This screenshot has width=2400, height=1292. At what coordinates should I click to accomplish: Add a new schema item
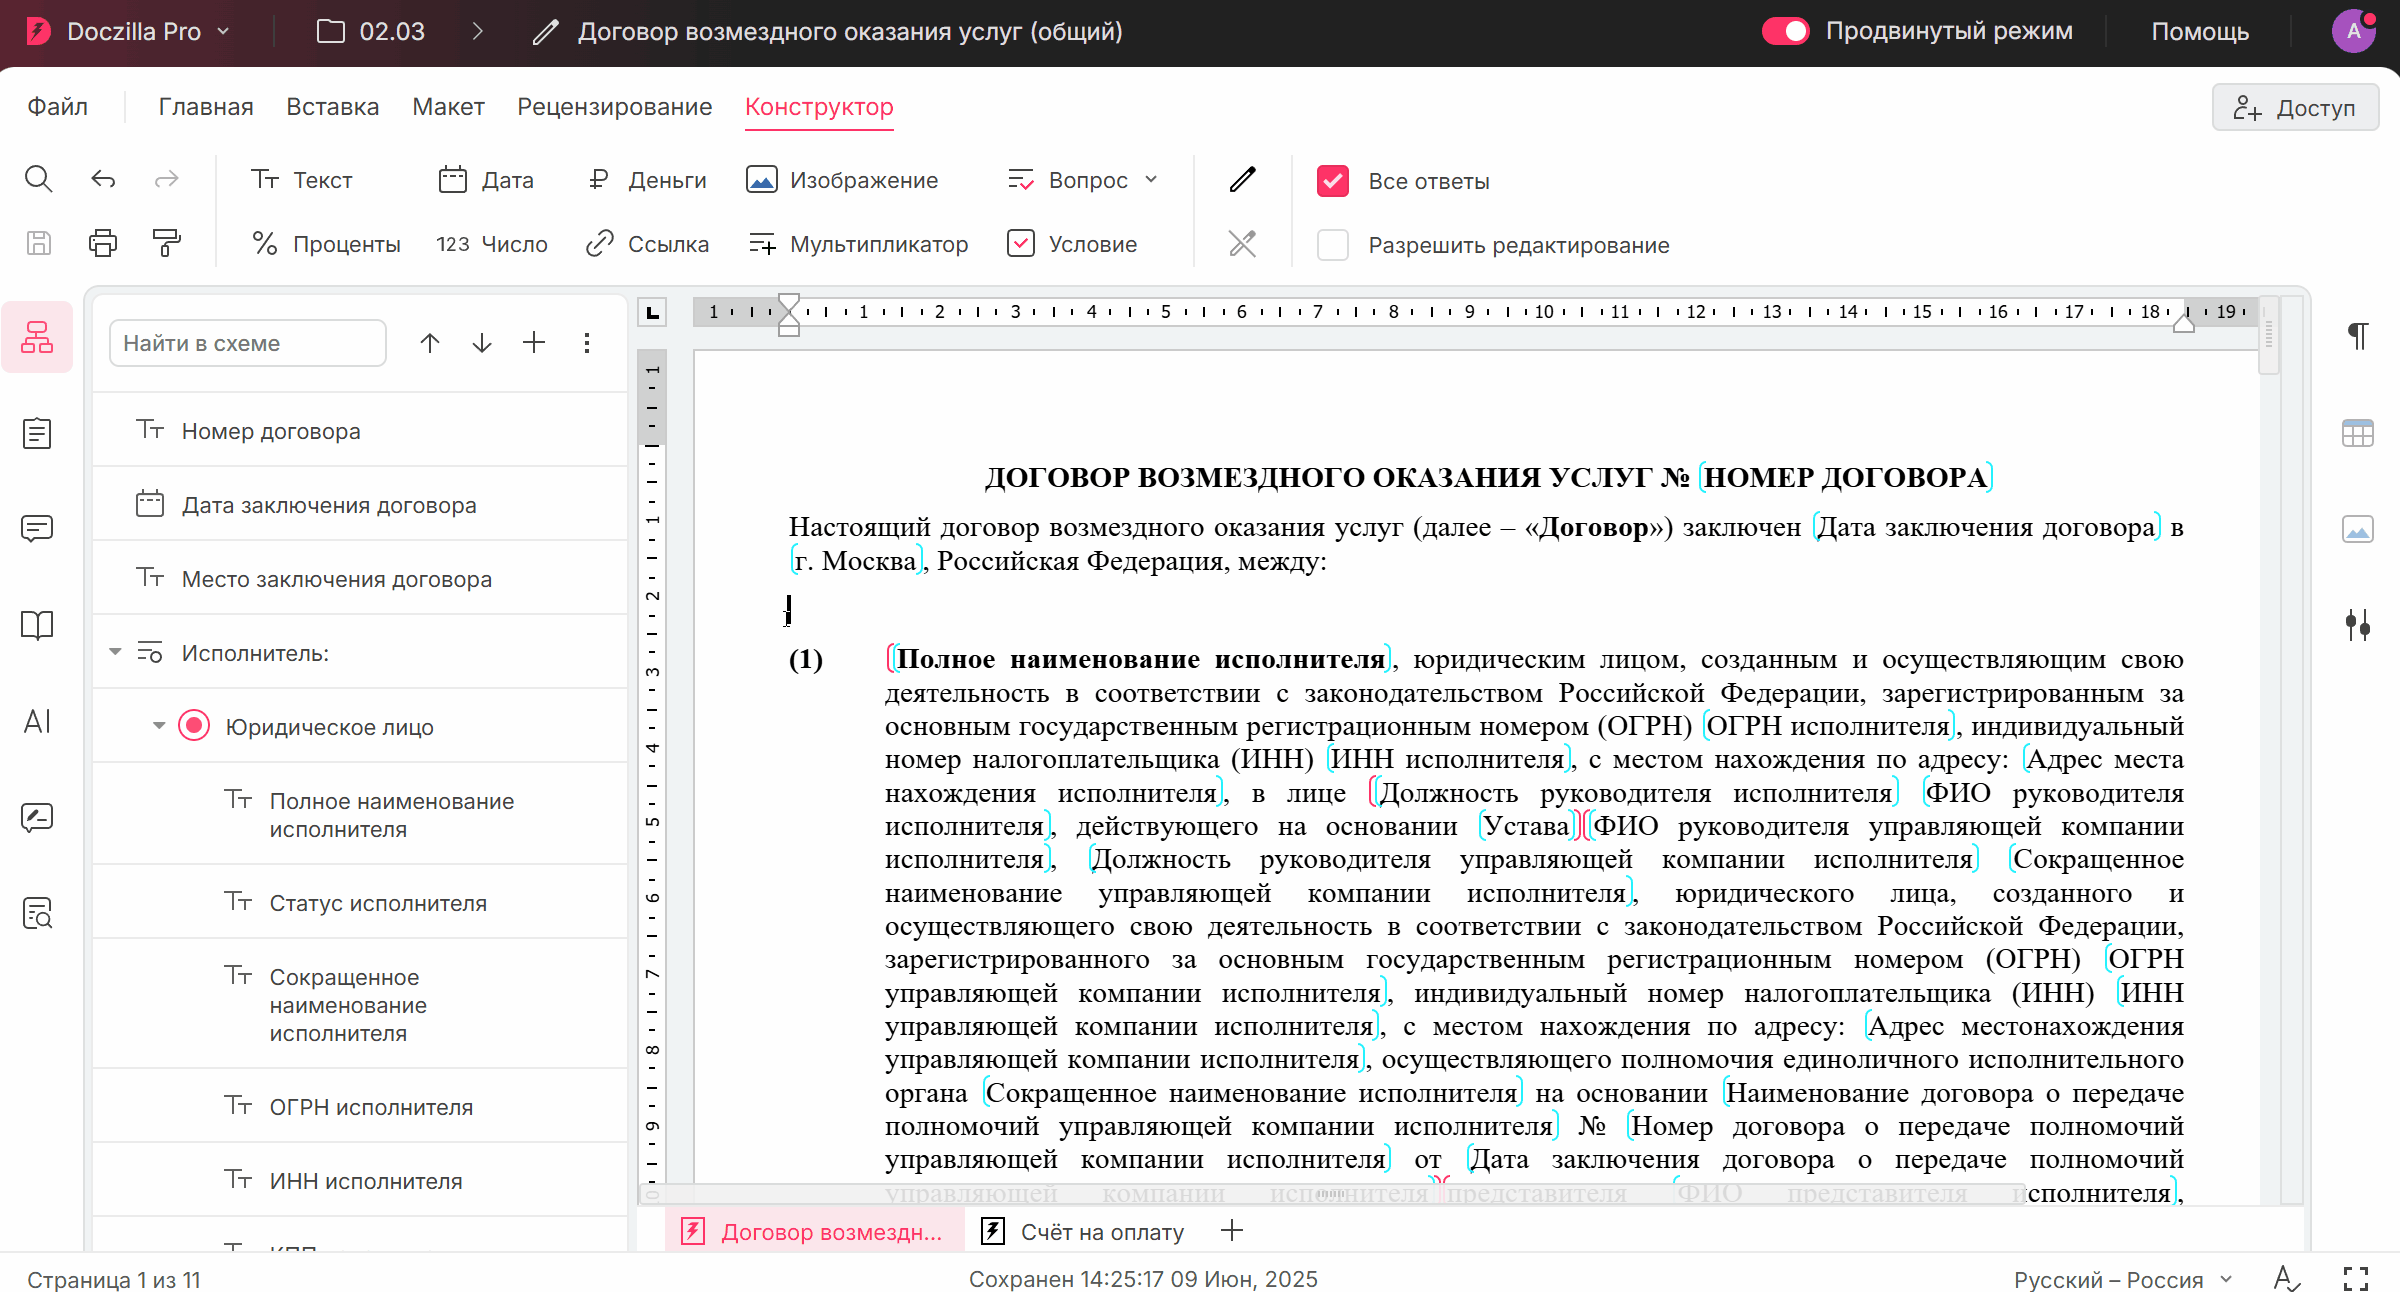coord(534,343)
